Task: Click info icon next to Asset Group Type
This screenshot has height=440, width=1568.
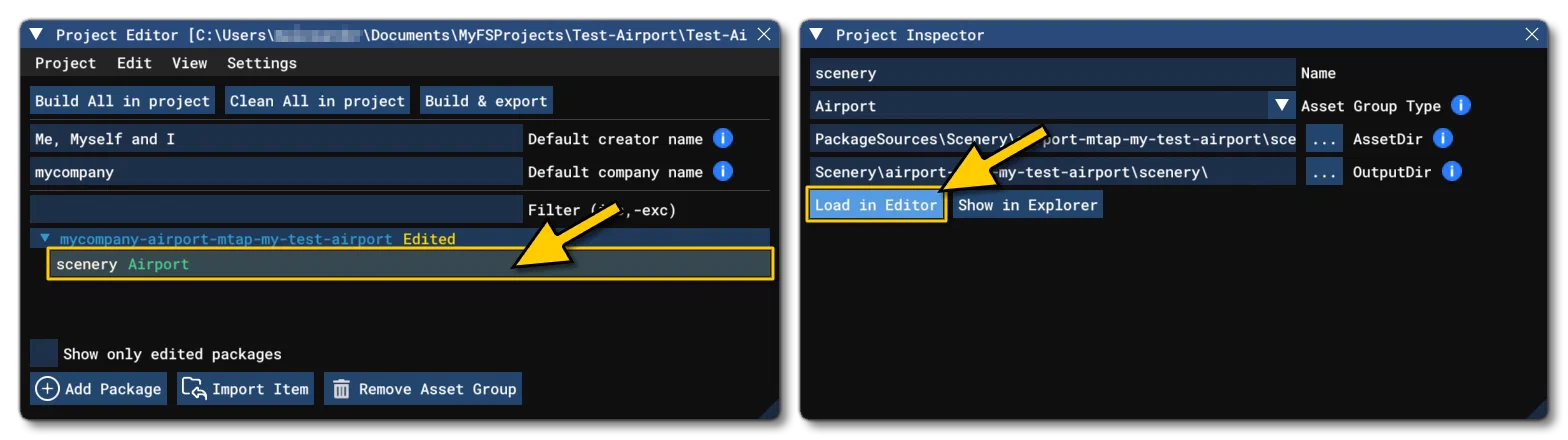Action: 1460,105
